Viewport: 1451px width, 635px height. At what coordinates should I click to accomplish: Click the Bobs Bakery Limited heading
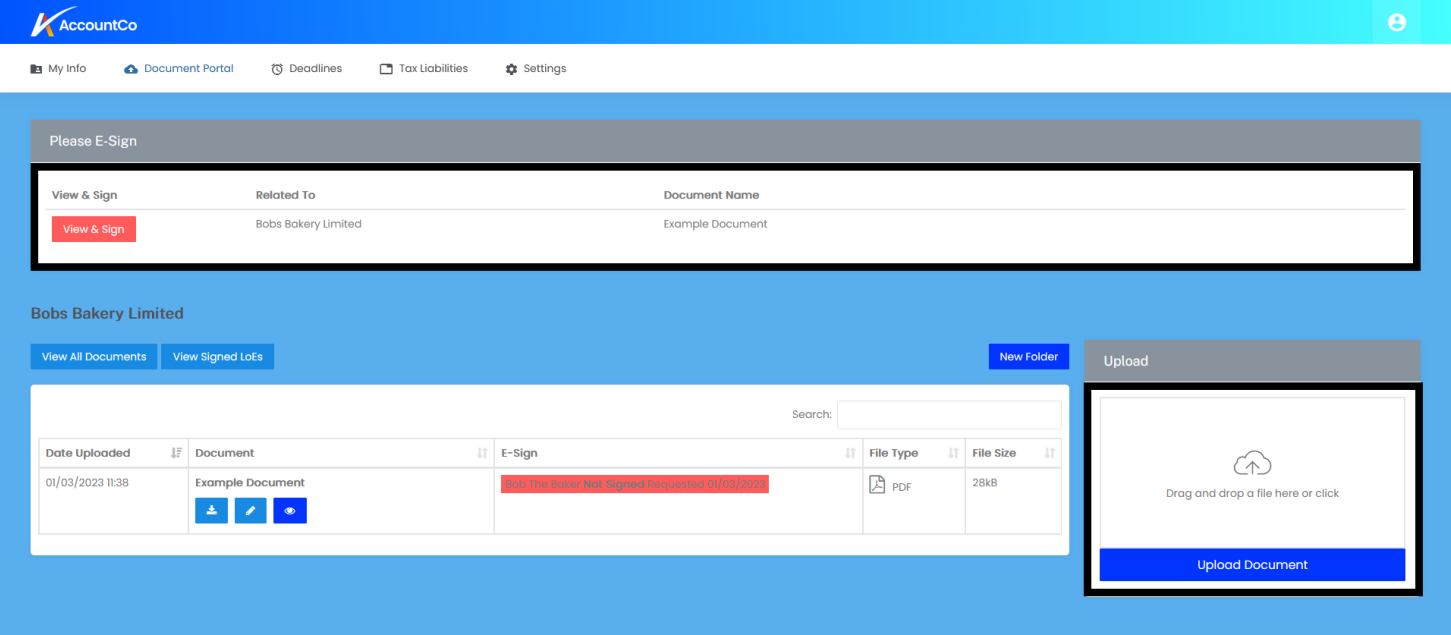coord(107,313)
